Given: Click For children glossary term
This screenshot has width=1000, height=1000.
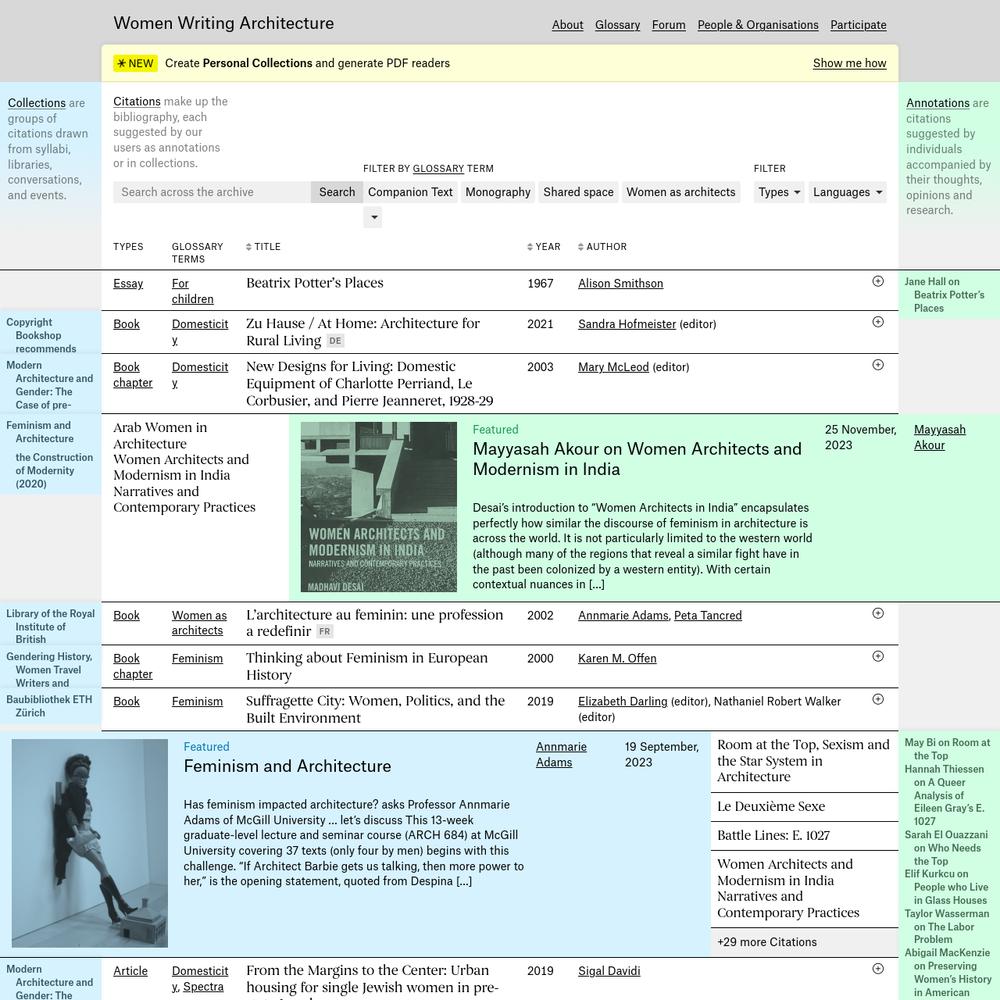Looking at the screenshot, I should 192,291.
